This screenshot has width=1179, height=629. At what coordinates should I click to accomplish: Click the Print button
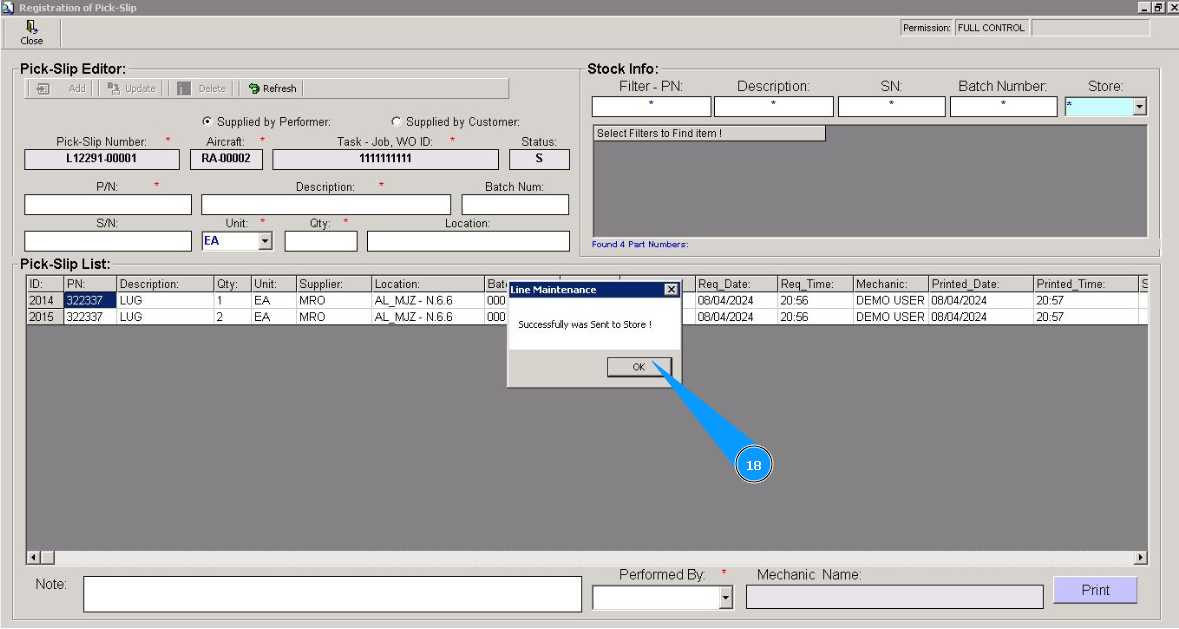1095,590
